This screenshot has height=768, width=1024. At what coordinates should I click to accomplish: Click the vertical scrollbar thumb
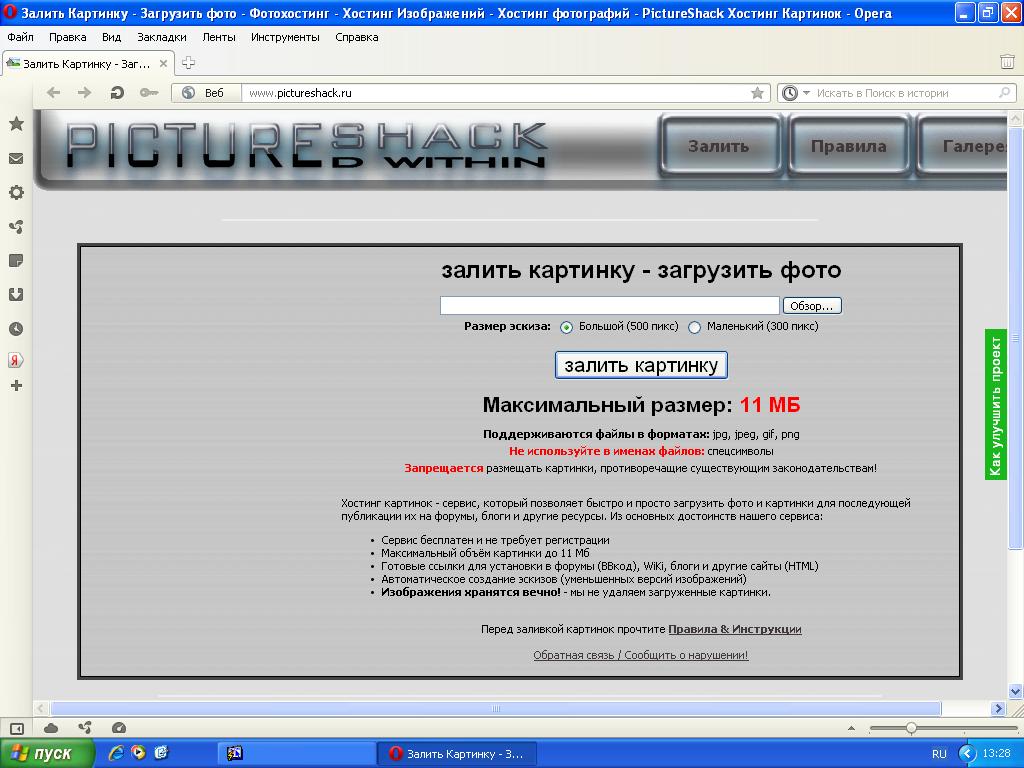click(x=1015, y=338)
